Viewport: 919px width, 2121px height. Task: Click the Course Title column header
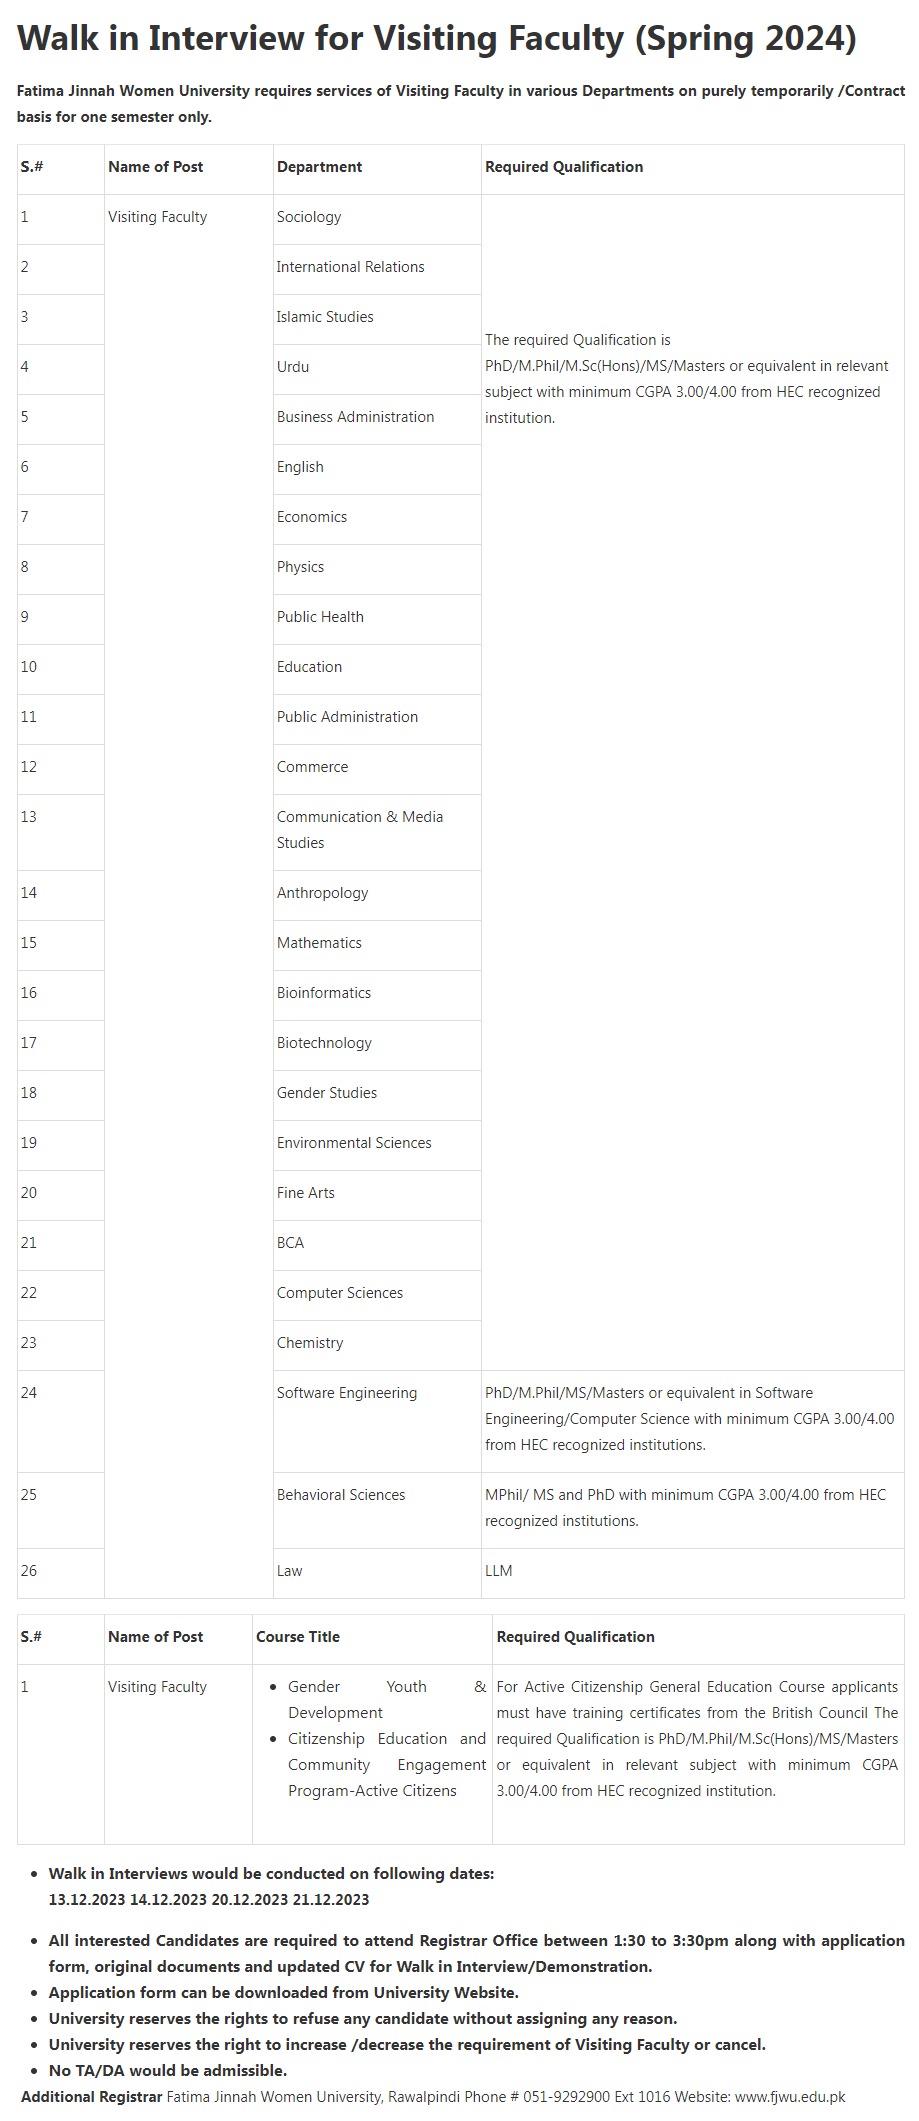pyautogui.click(x=298, y=1637)
